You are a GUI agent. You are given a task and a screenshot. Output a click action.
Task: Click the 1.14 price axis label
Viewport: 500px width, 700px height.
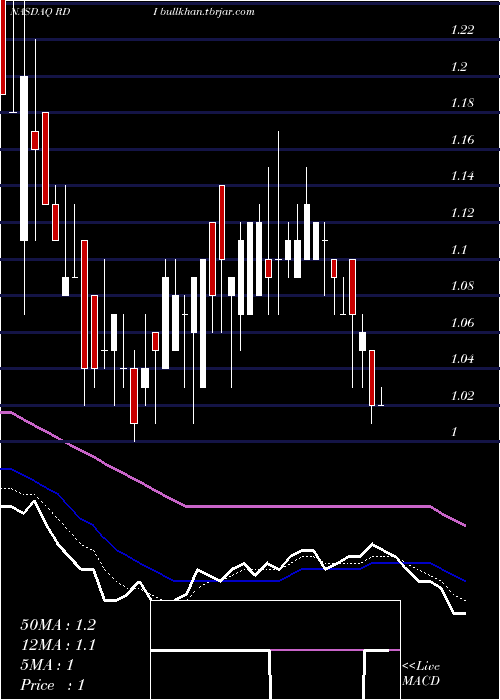click(x=462, y=176)
